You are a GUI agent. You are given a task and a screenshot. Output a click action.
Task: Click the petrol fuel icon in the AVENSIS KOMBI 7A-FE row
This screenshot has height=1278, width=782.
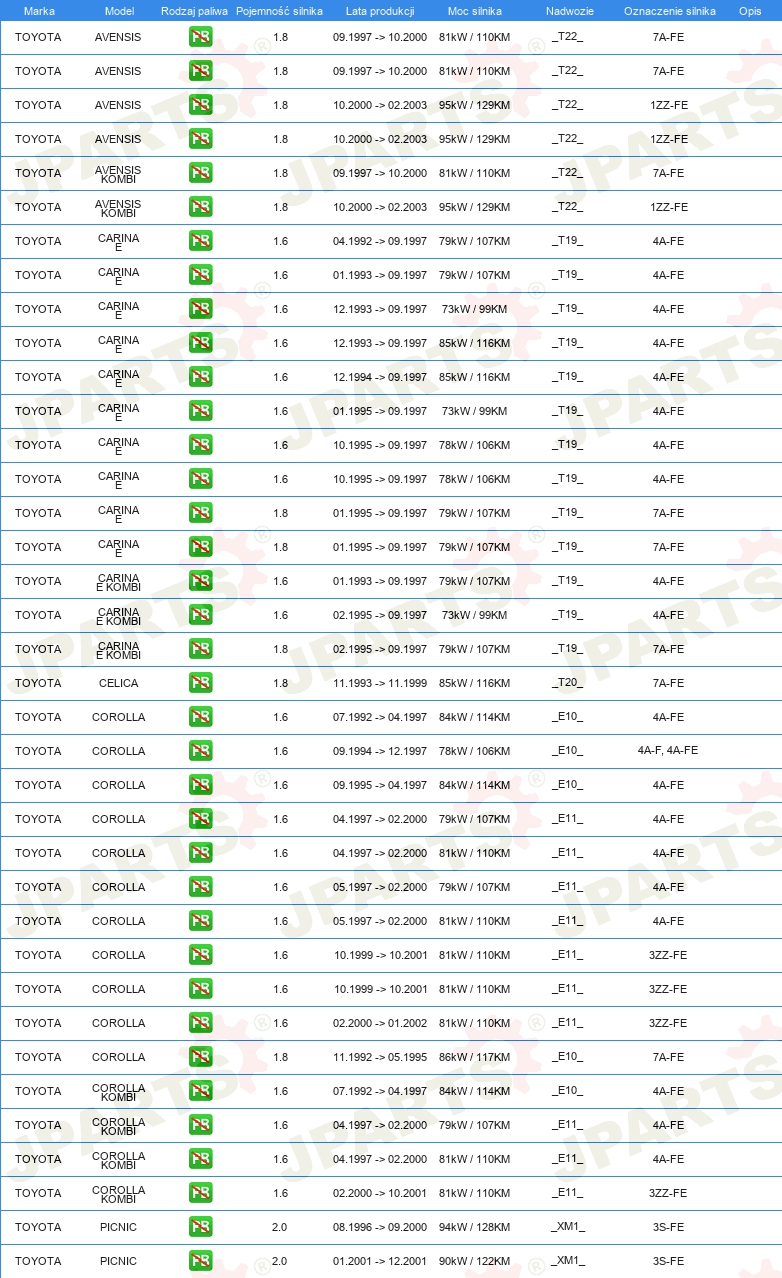(x=200, y=173)
